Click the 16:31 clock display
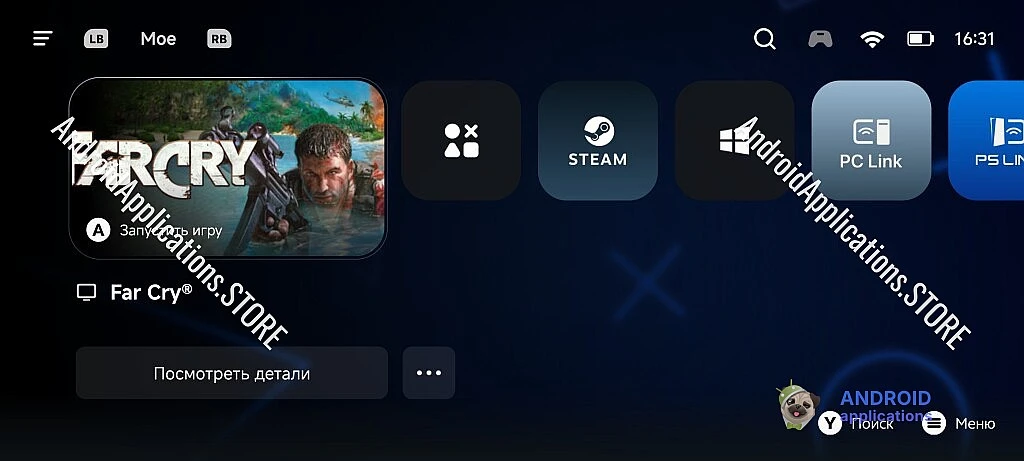 coord(974,39)
